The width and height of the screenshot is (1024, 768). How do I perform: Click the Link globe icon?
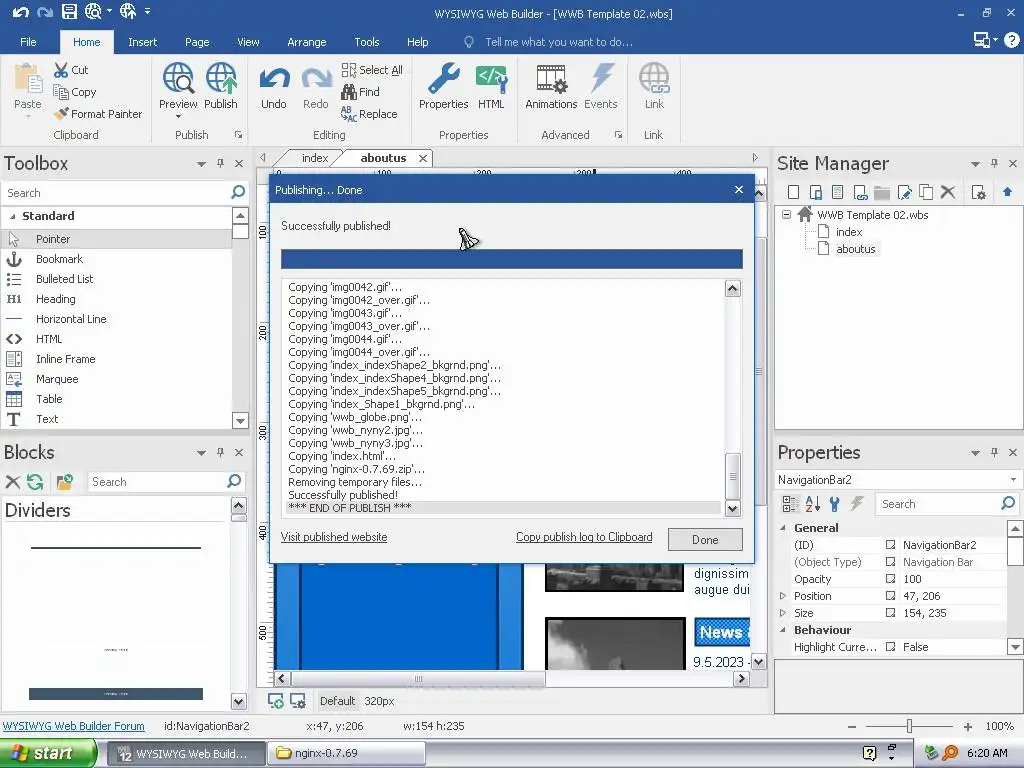654,78
